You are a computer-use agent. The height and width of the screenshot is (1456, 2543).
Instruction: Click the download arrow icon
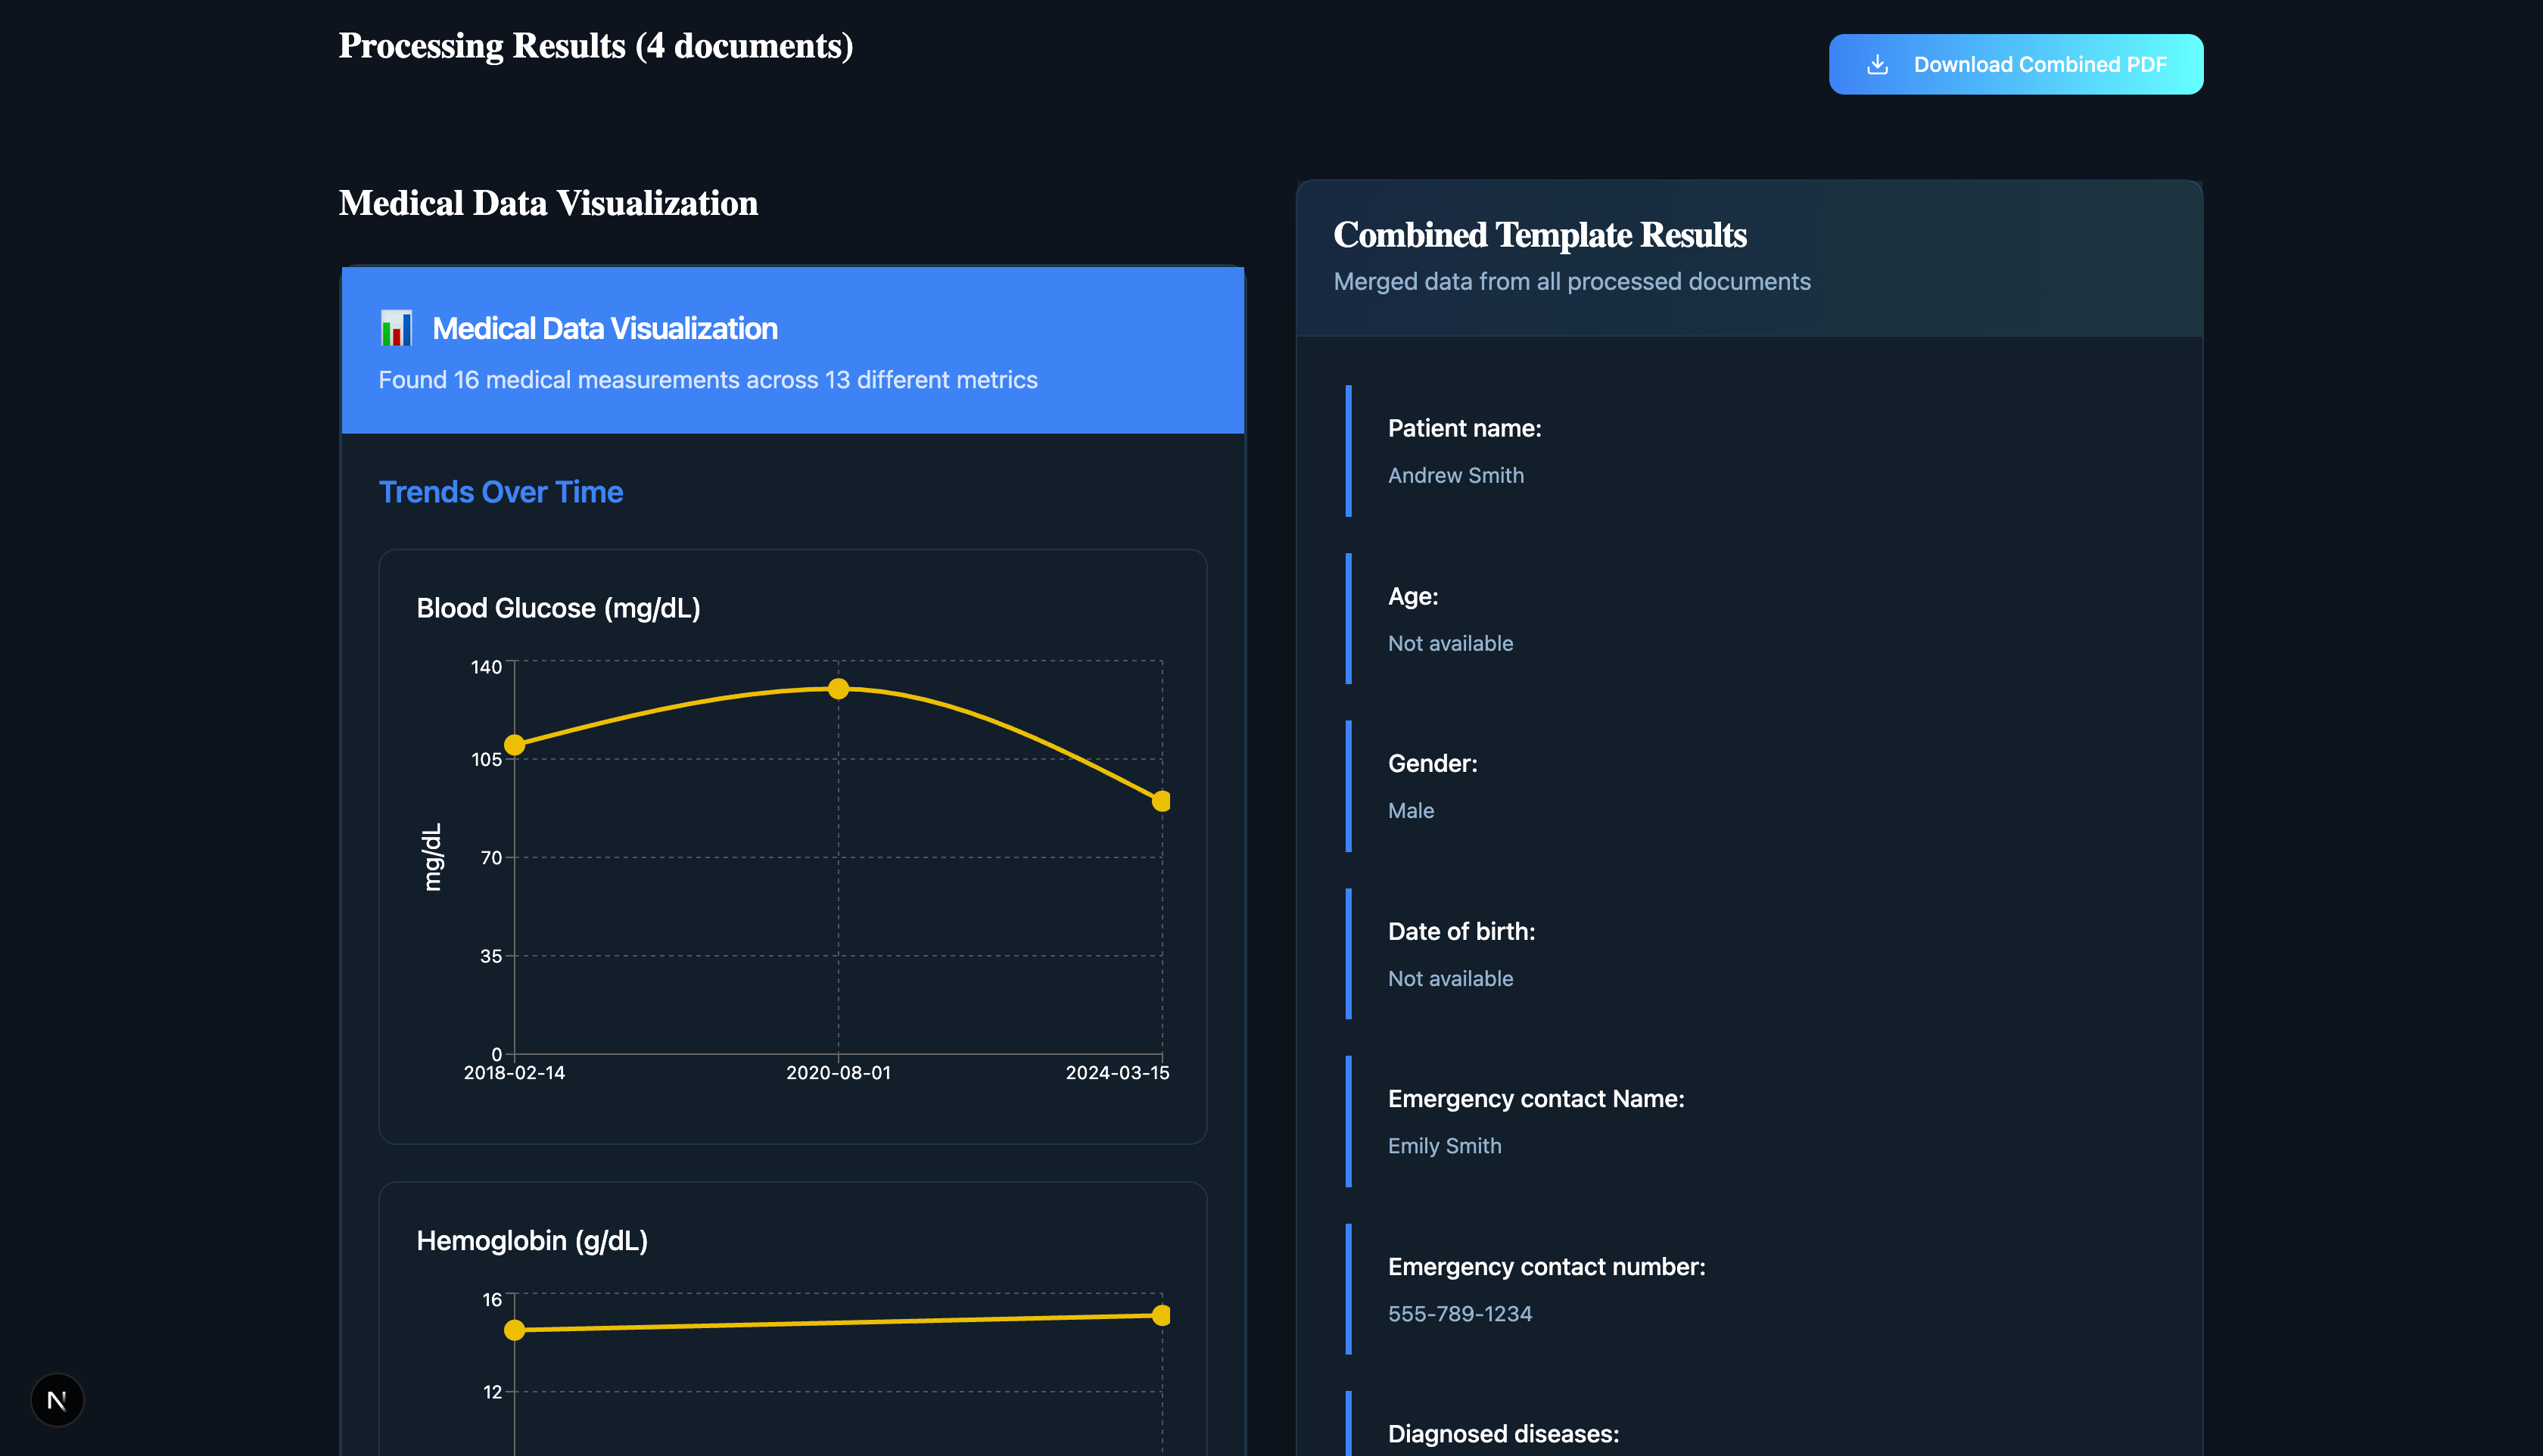point(1877,64)
